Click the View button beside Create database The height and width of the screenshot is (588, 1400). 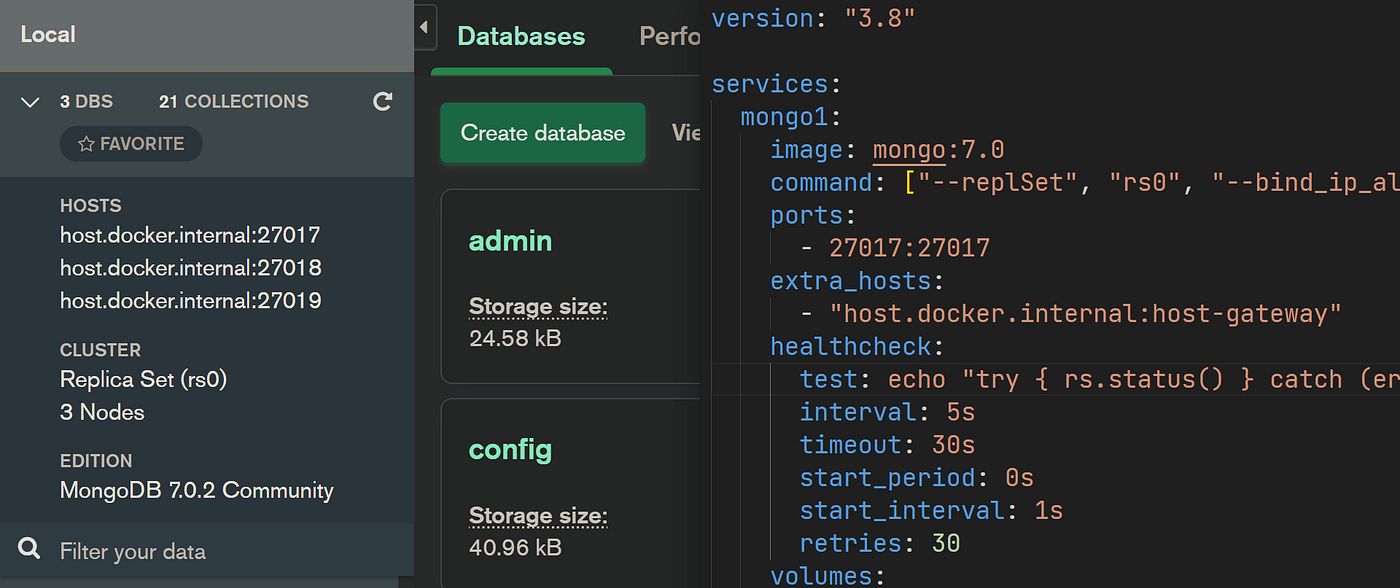pyautogui.click(x=687, y=132)
